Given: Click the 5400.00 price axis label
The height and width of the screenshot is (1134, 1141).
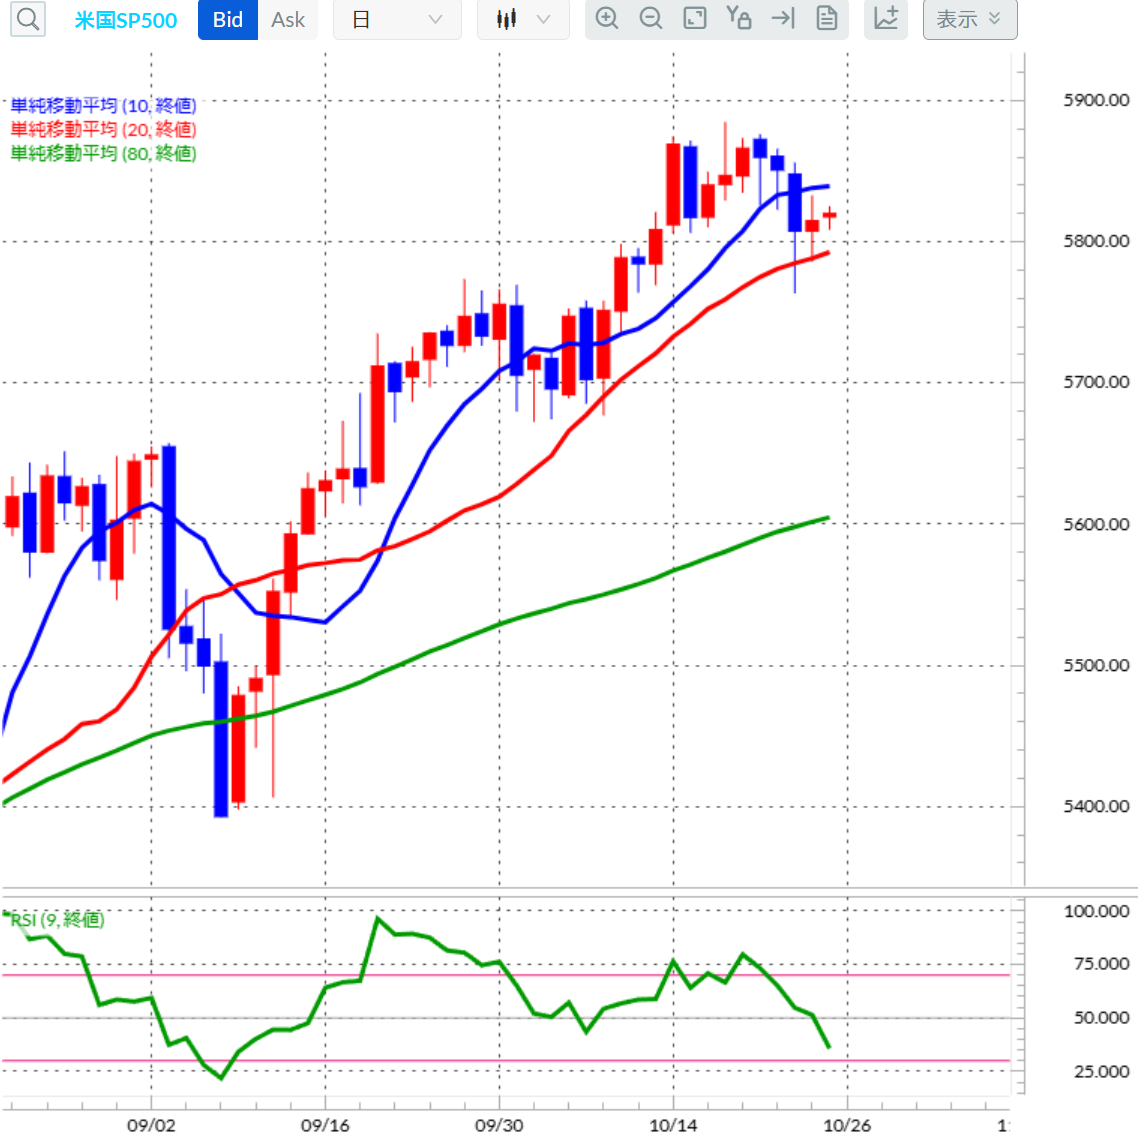Looking at the screenshot, I should 1096,806.
